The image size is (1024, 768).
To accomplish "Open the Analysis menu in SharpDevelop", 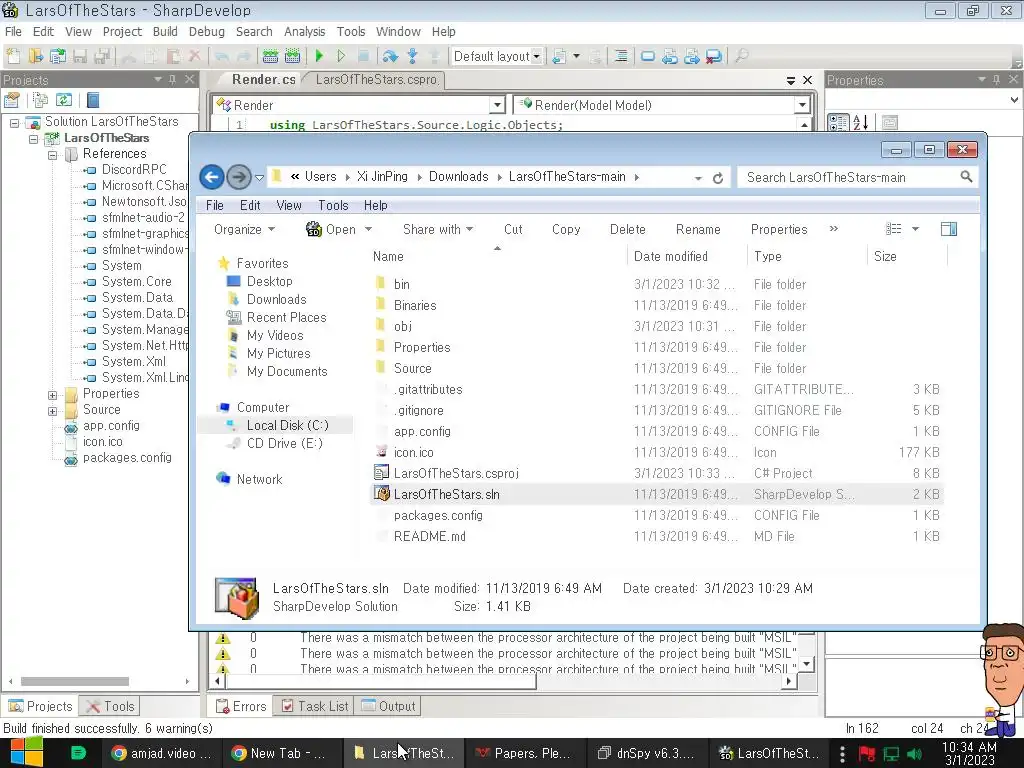I will pos(304,31).
